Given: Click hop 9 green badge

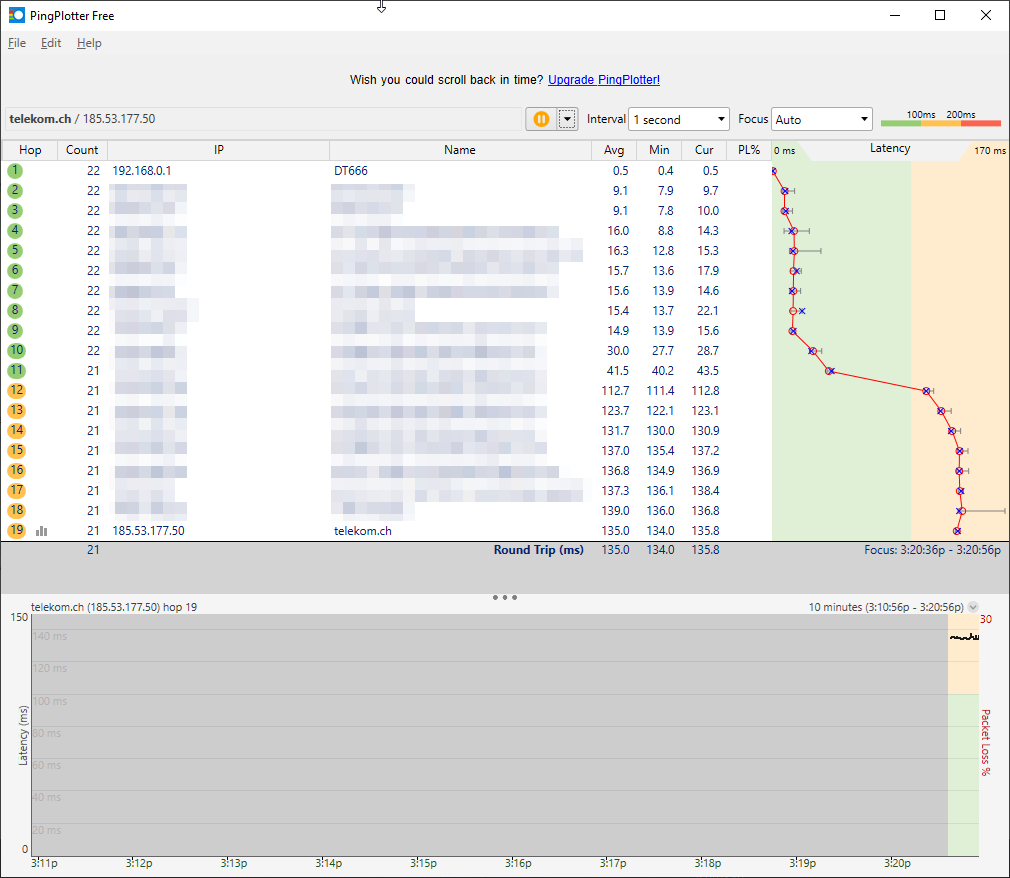Looking at the screenshot, I should pos(15,330).
